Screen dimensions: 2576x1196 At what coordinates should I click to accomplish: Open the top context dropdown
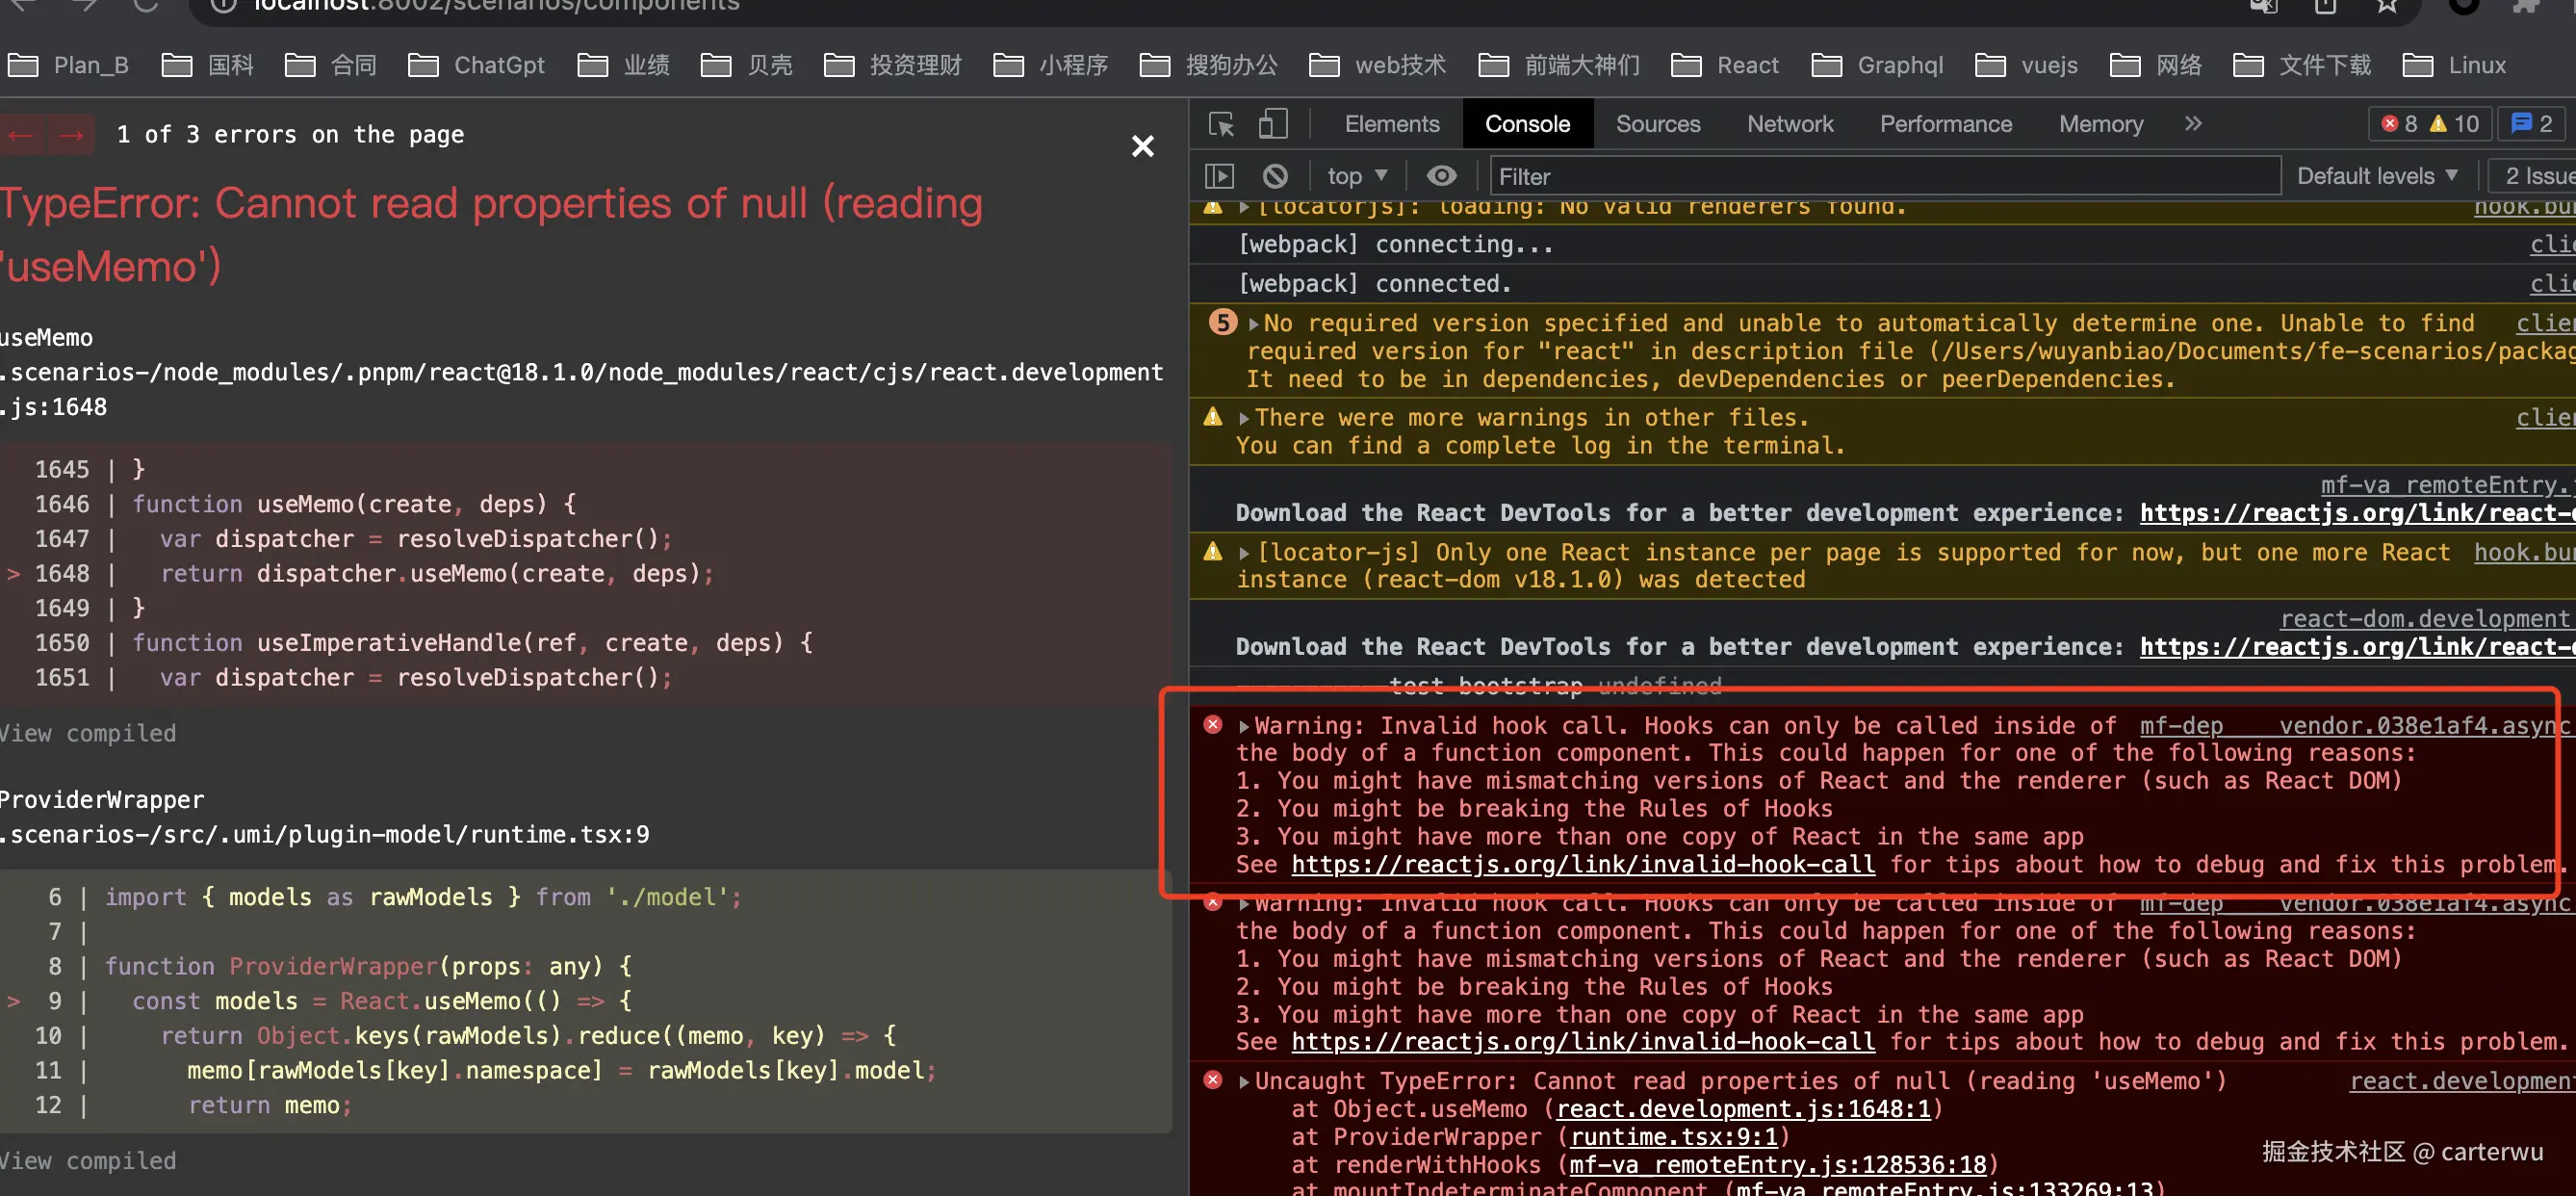(1356, 176)
